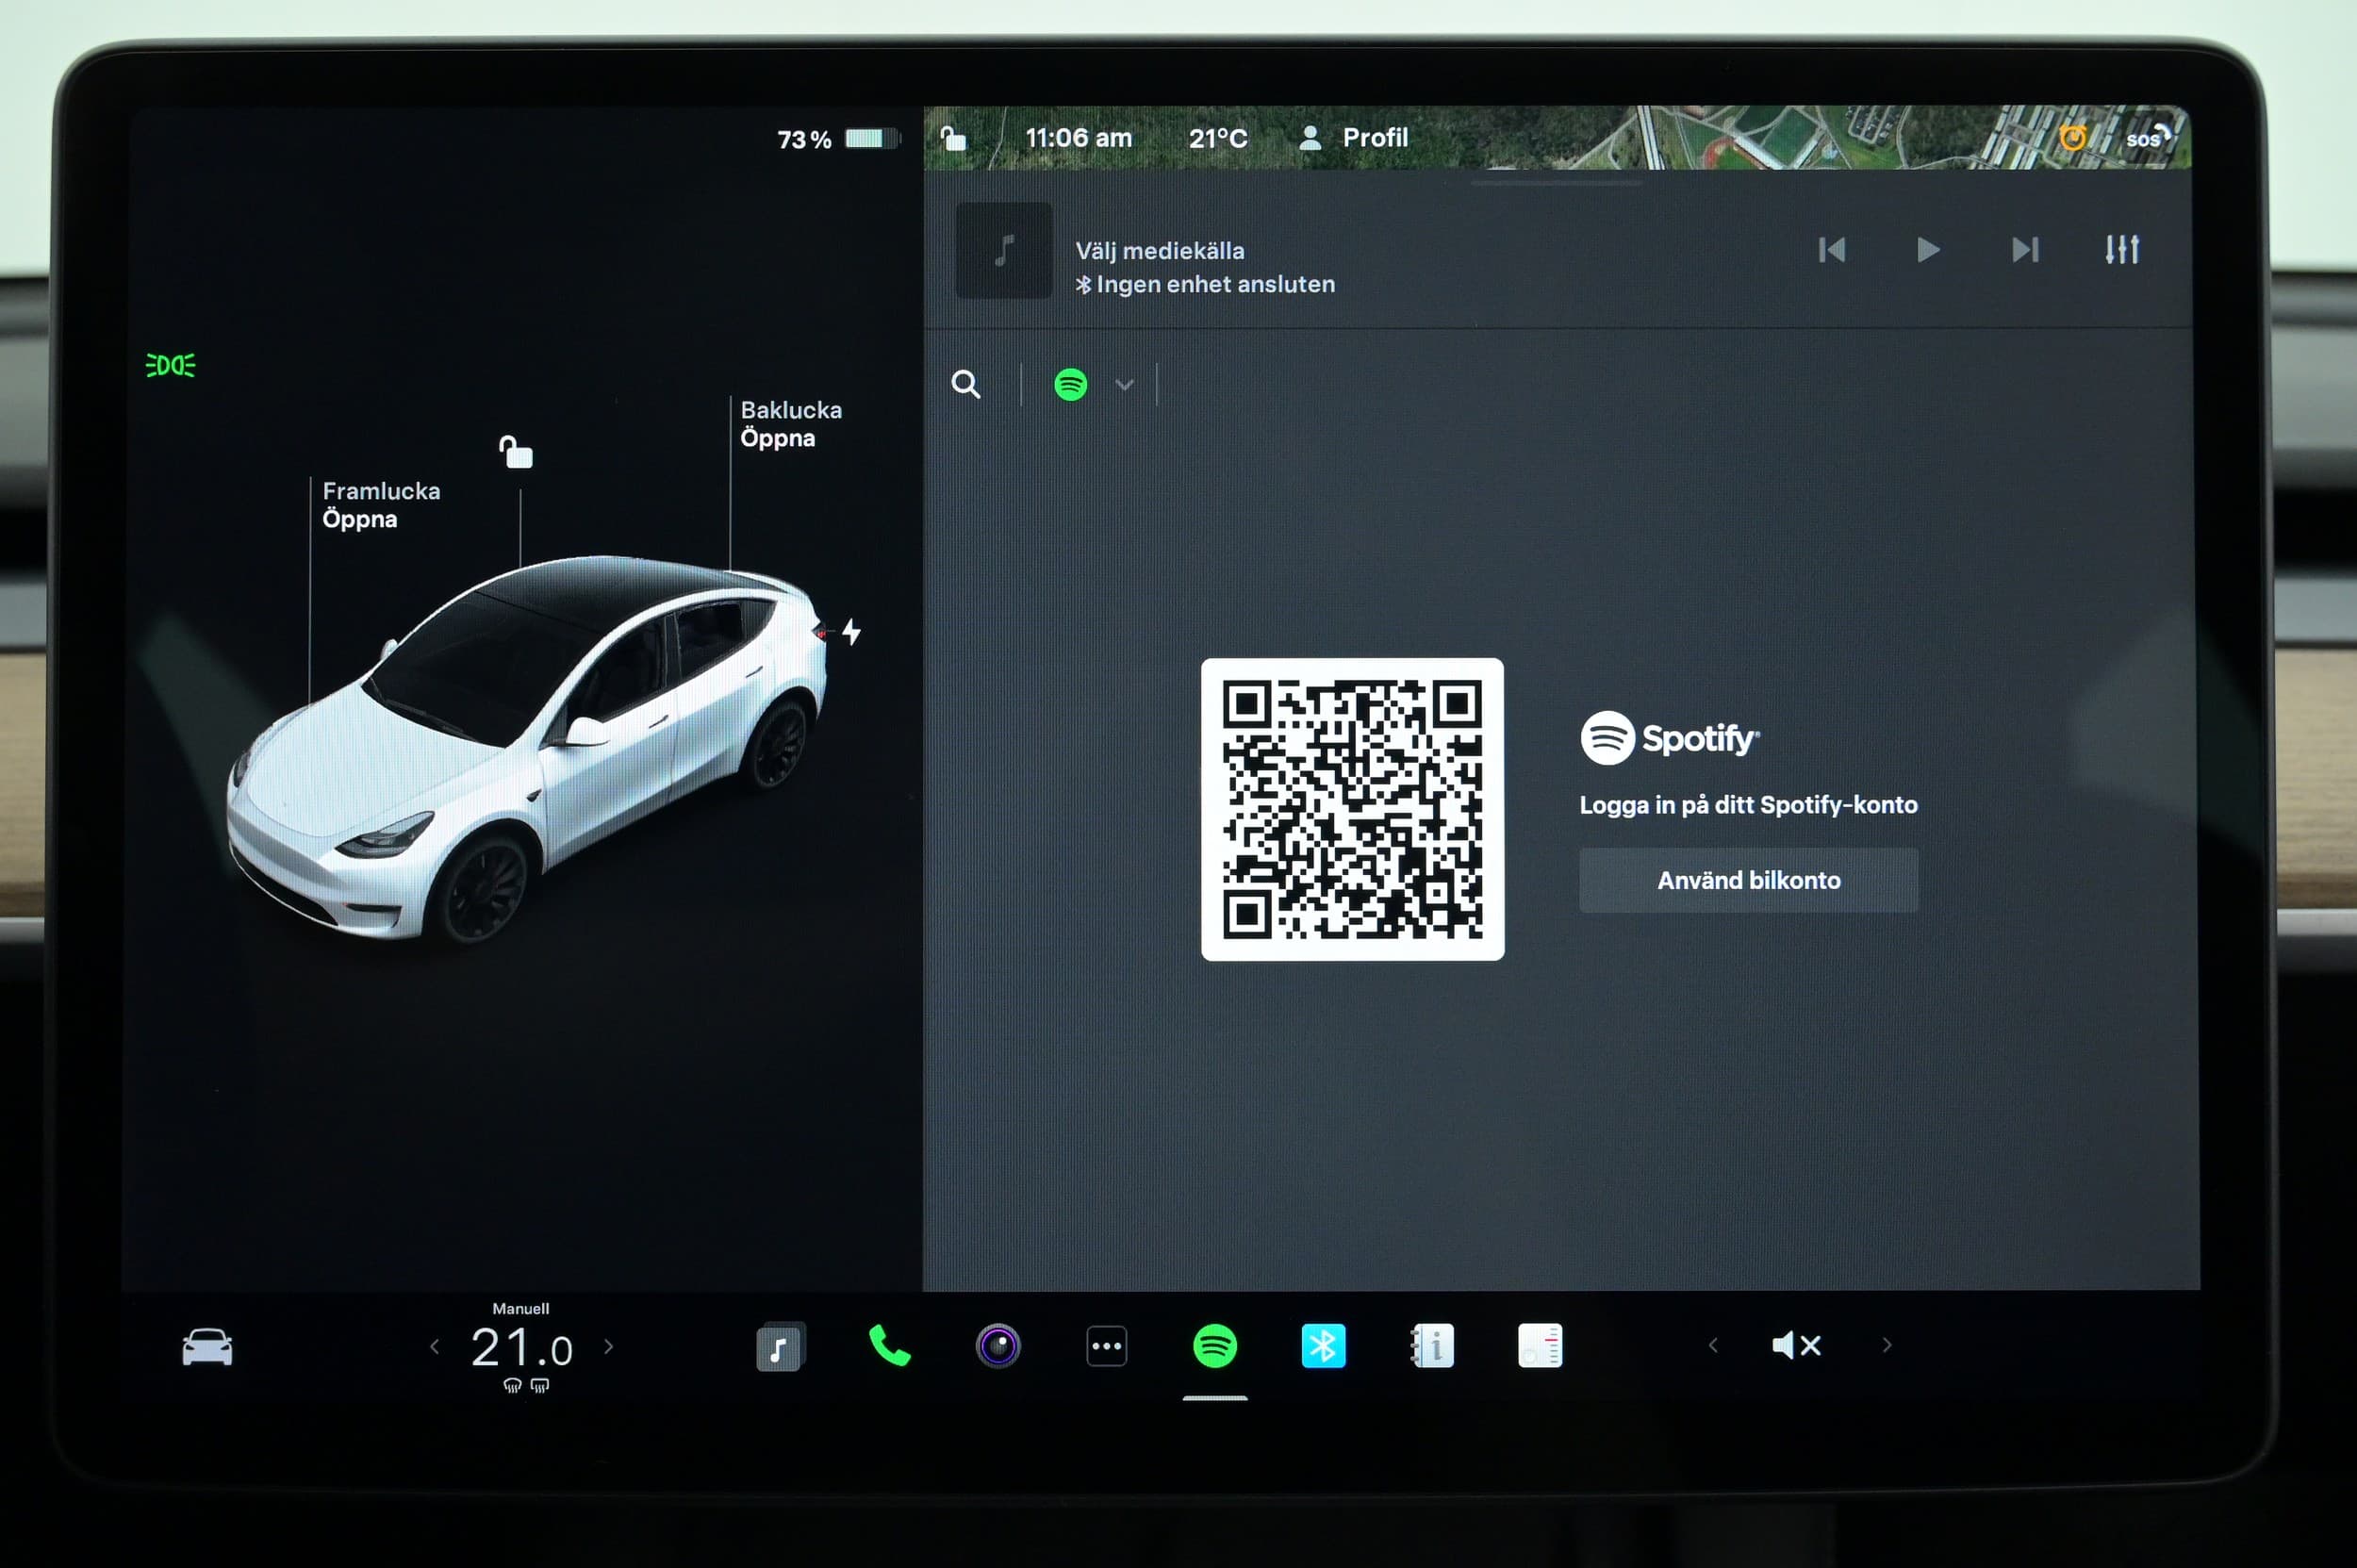Viewport: 2357px width, 1568px height.
Task: Lower volume with left chevron
Action: [x=1713, y=1346]
